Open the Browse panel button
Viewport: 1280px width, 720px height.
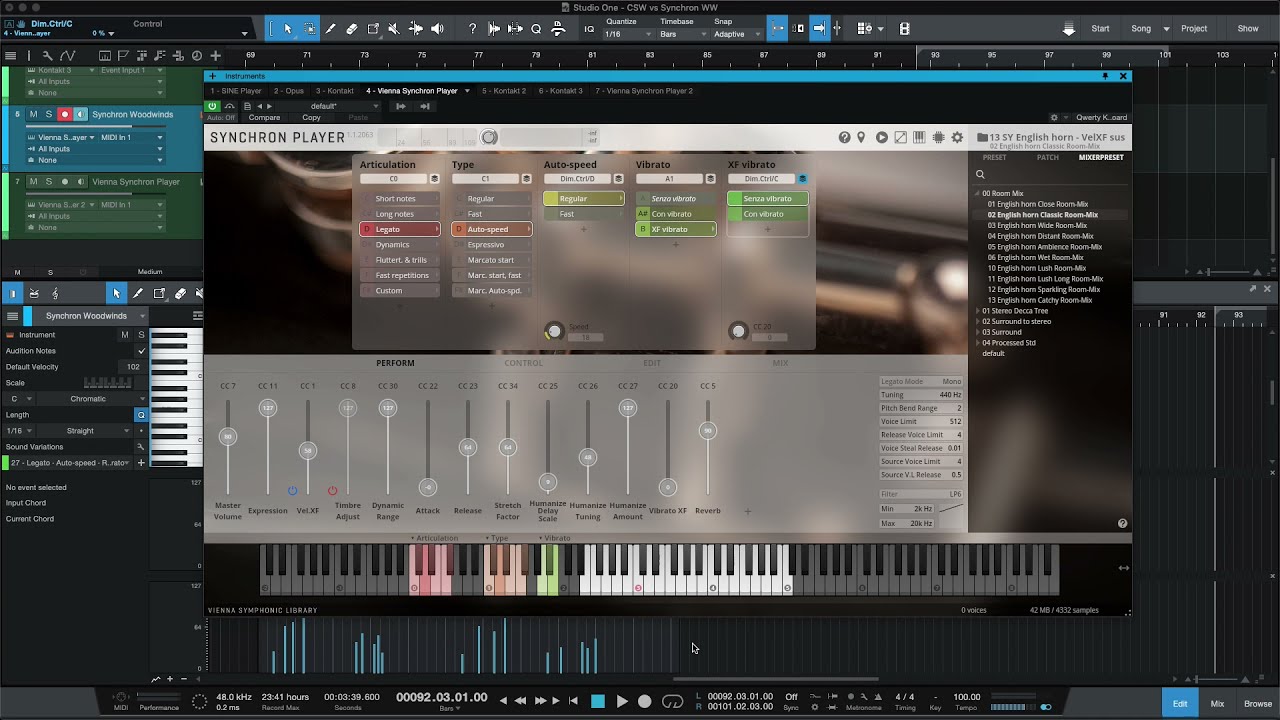pyautogui.click(x=1258, y=704)
